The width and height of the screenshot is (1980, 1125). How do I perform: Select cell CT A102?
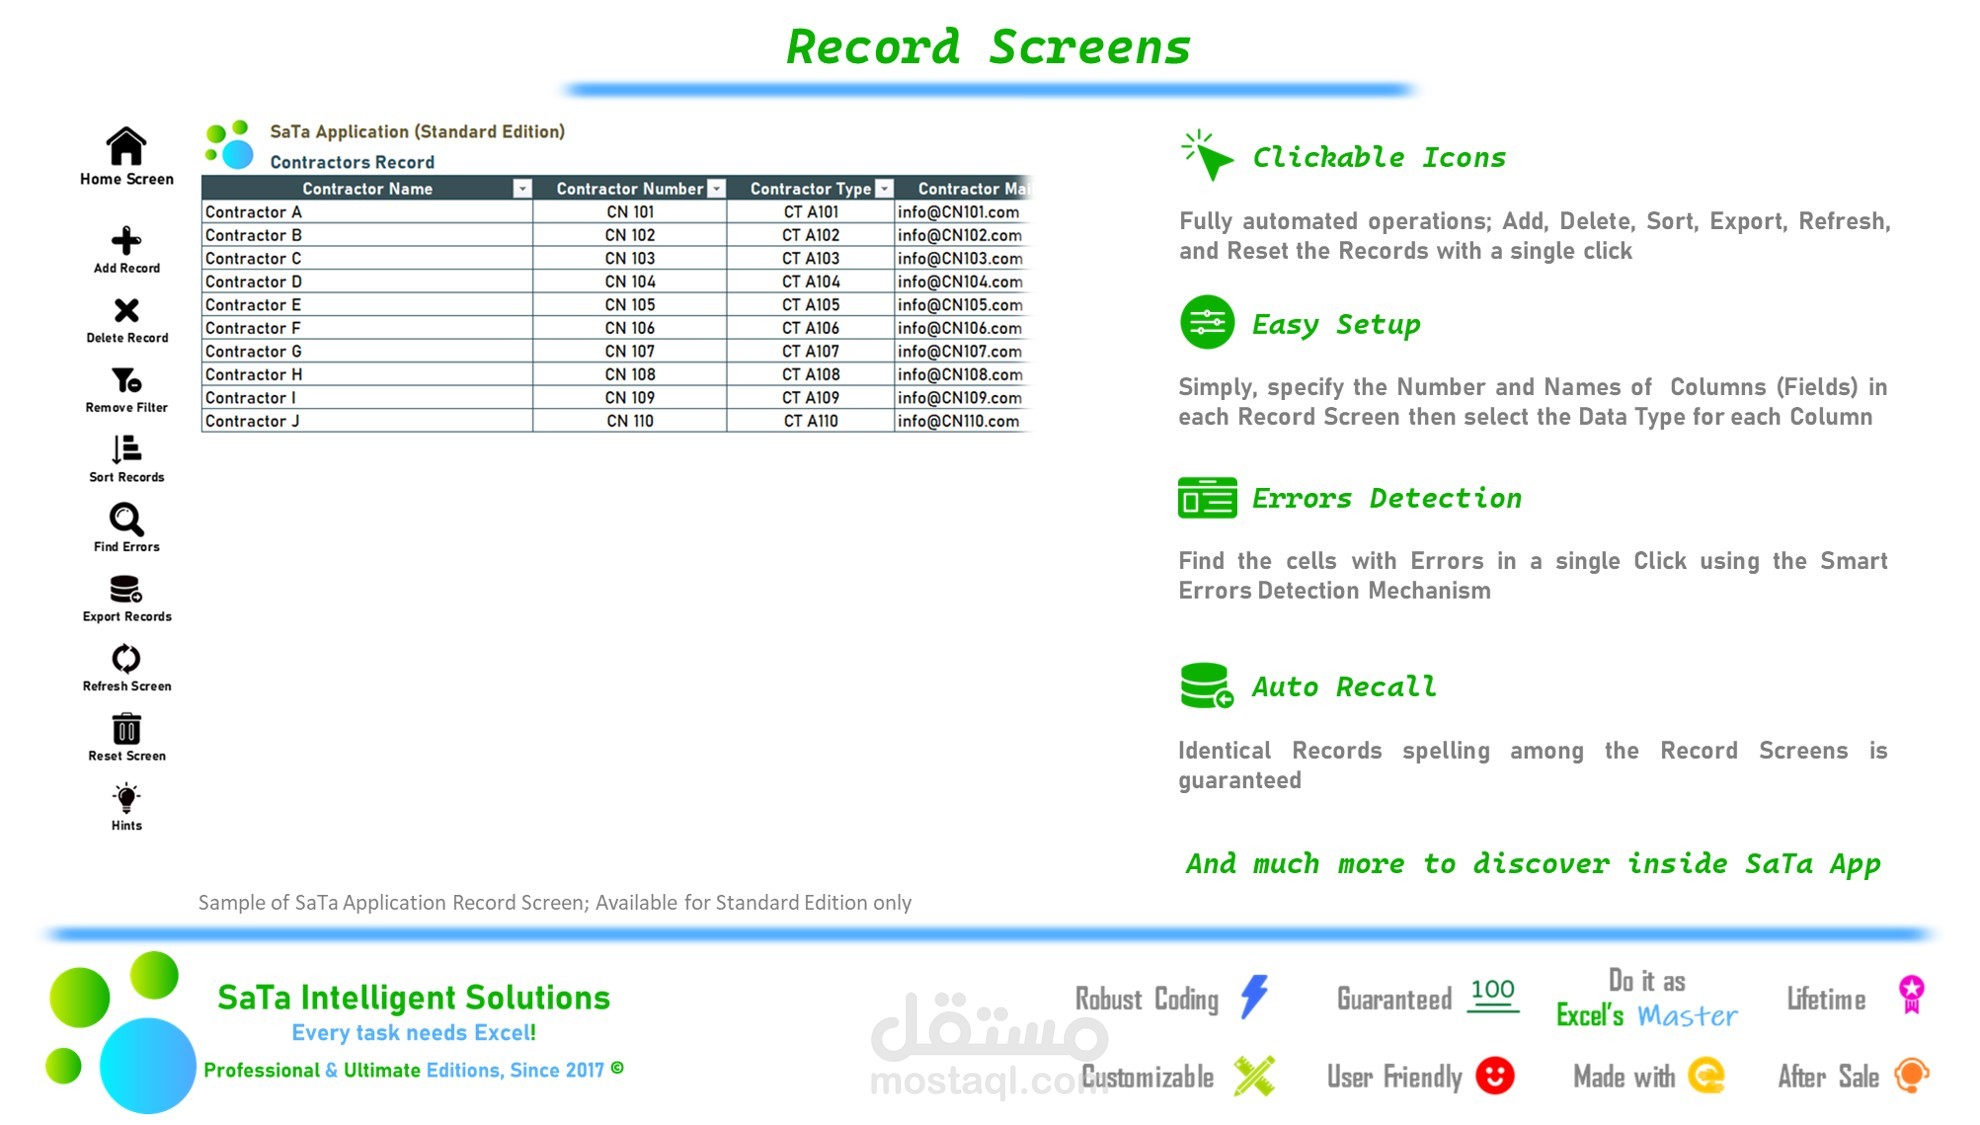pyautogui.click(x=811, y=235)
